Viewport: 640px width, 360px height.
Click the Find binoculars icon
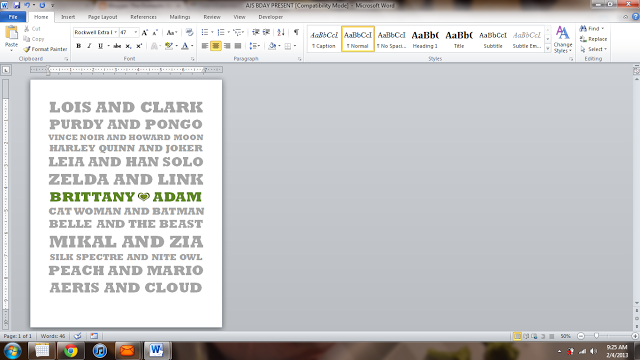583,29
